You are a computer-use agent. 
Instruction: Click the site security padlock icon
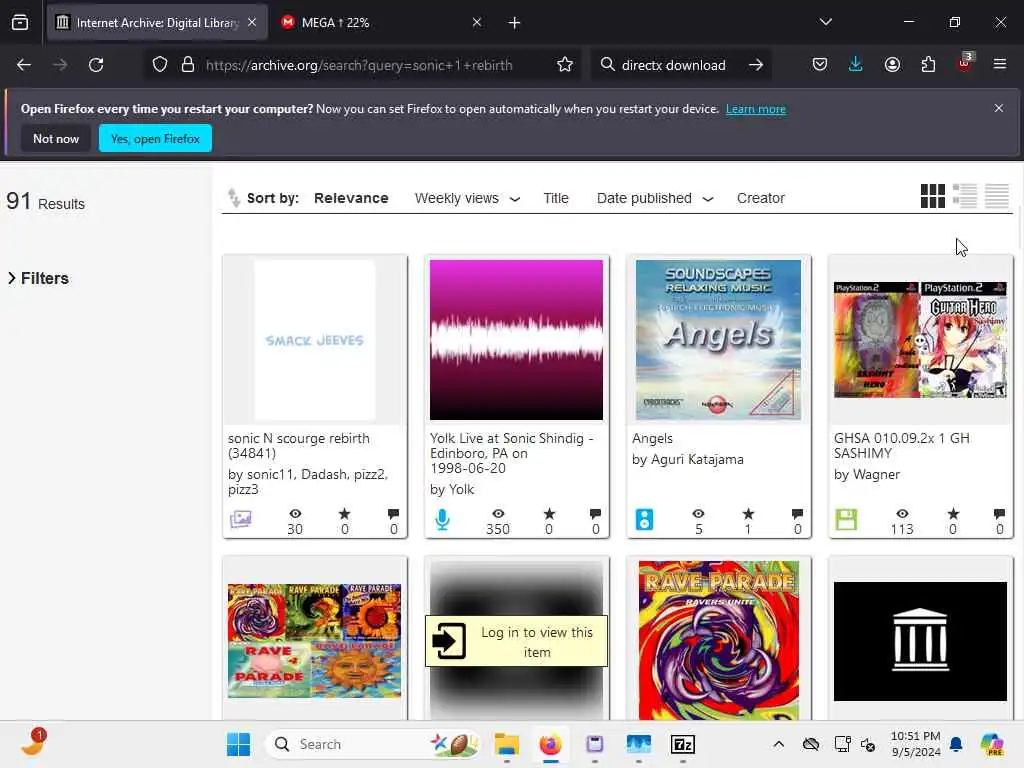tap(188, 65)
